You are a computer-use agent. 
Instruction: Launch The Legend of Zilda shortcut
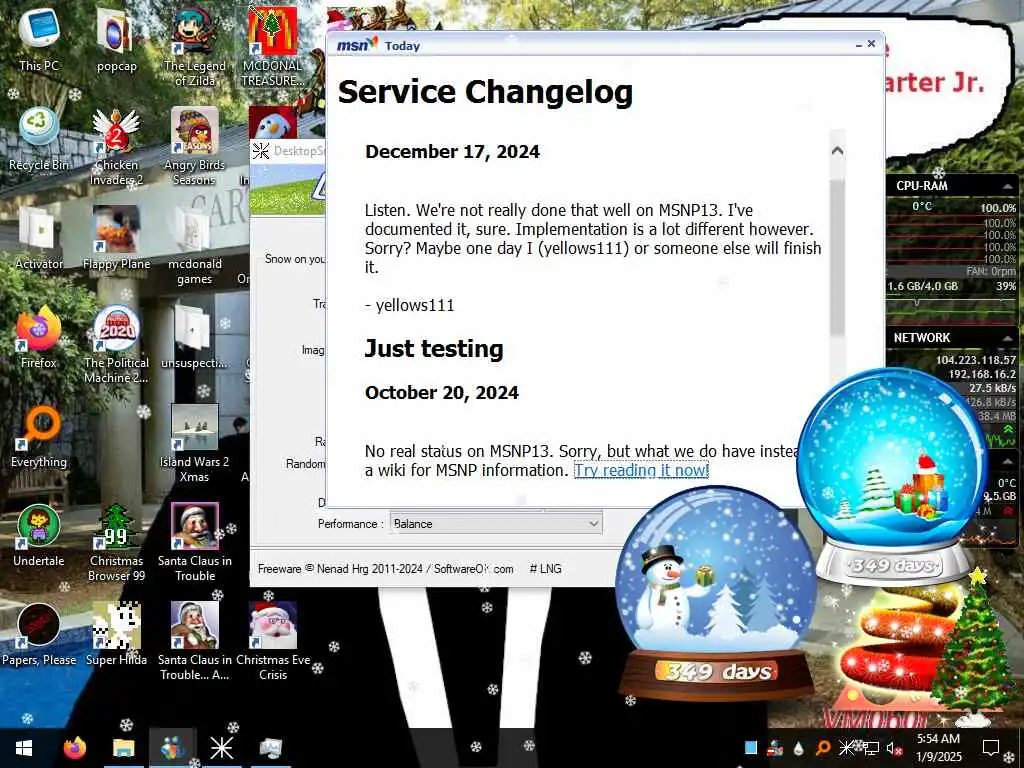(x=194, y=46)
